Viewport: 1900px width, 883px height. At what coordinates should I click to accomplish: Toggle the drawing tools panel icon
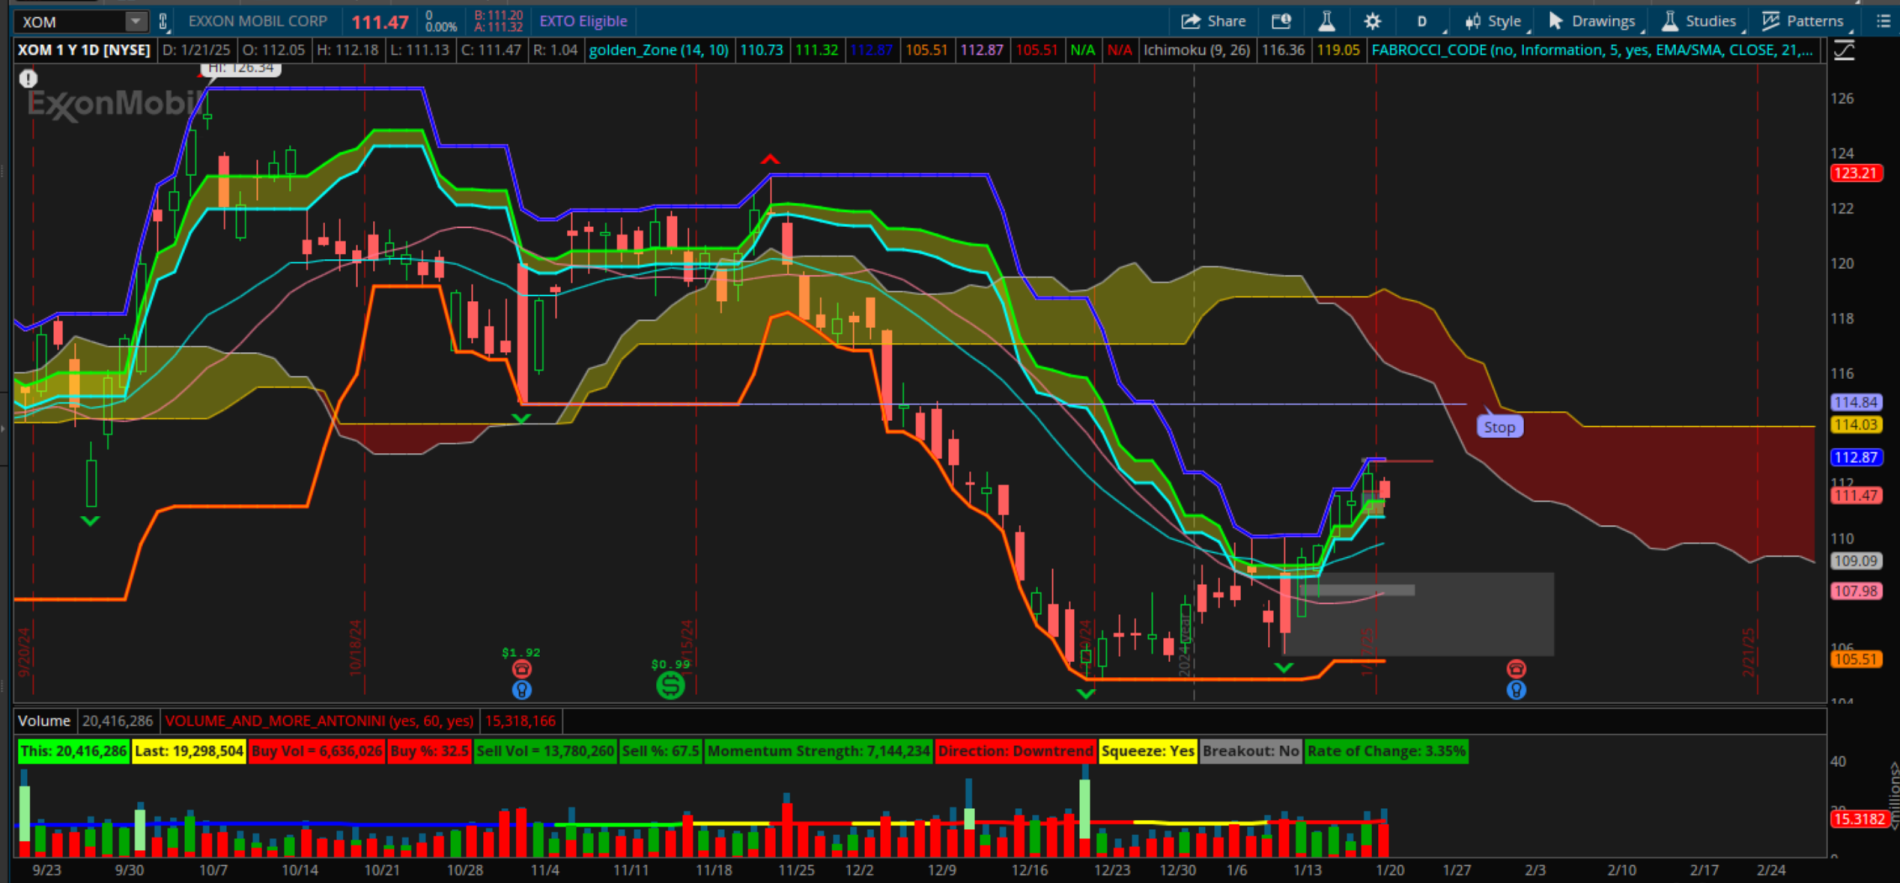point(1845,50)
